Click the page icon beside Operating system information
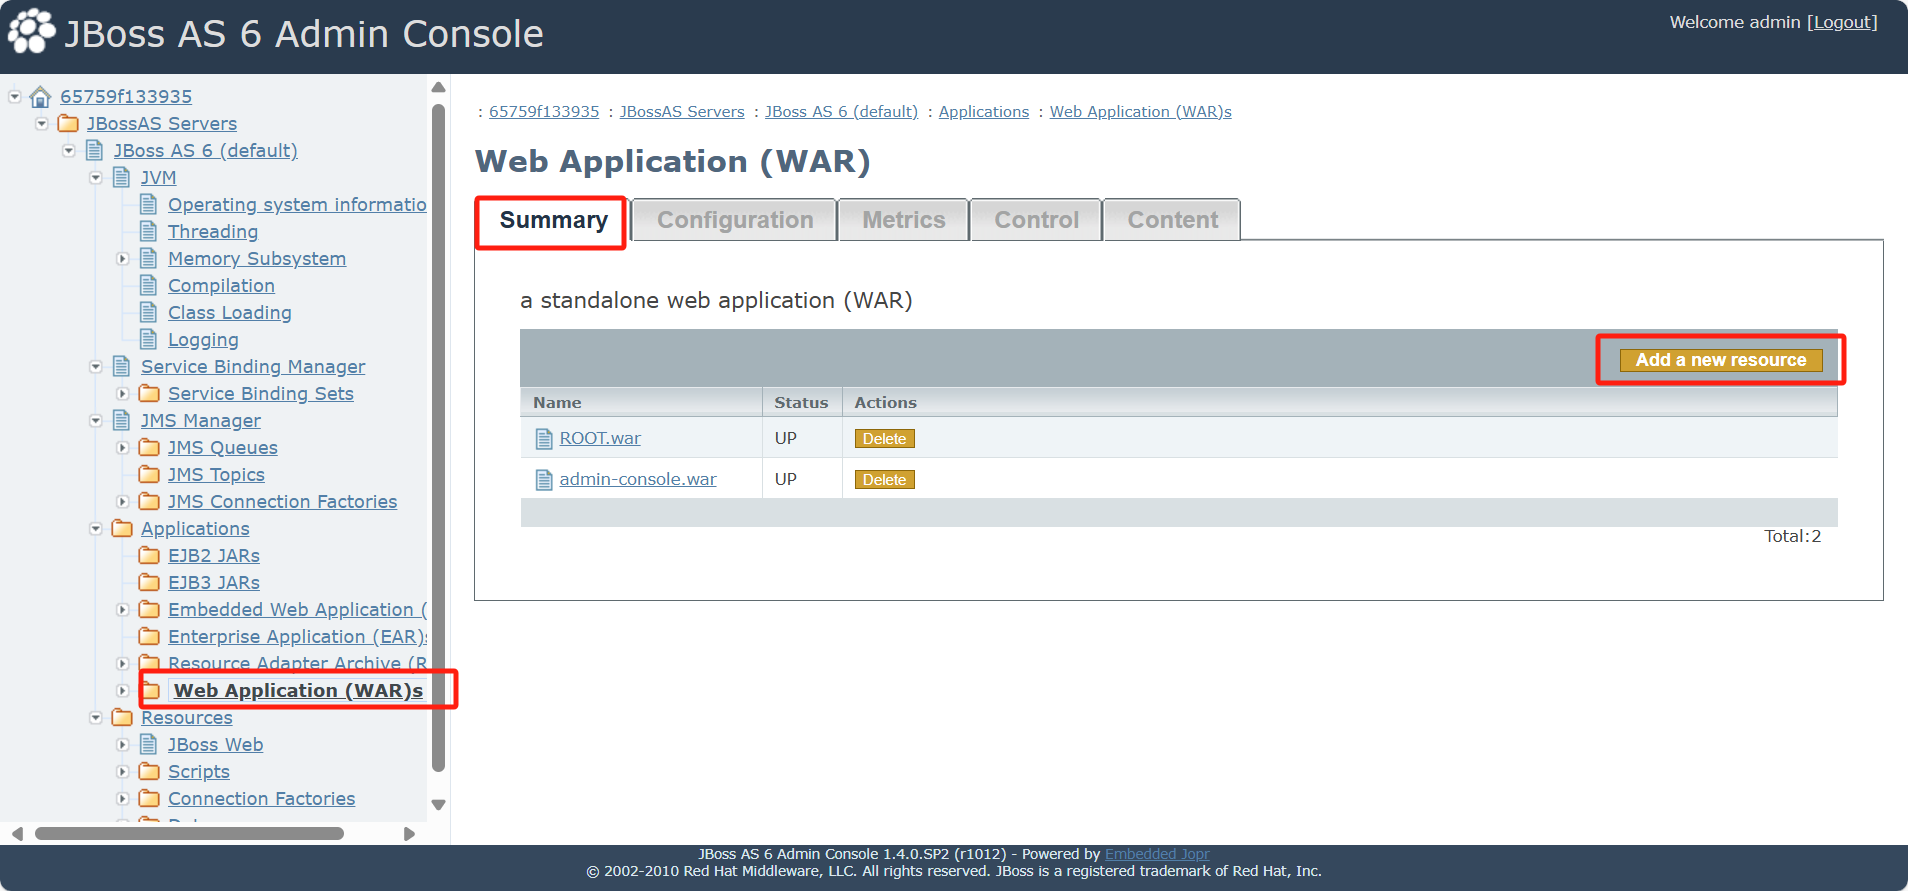The image size is (1908, 891). point(149,205)
